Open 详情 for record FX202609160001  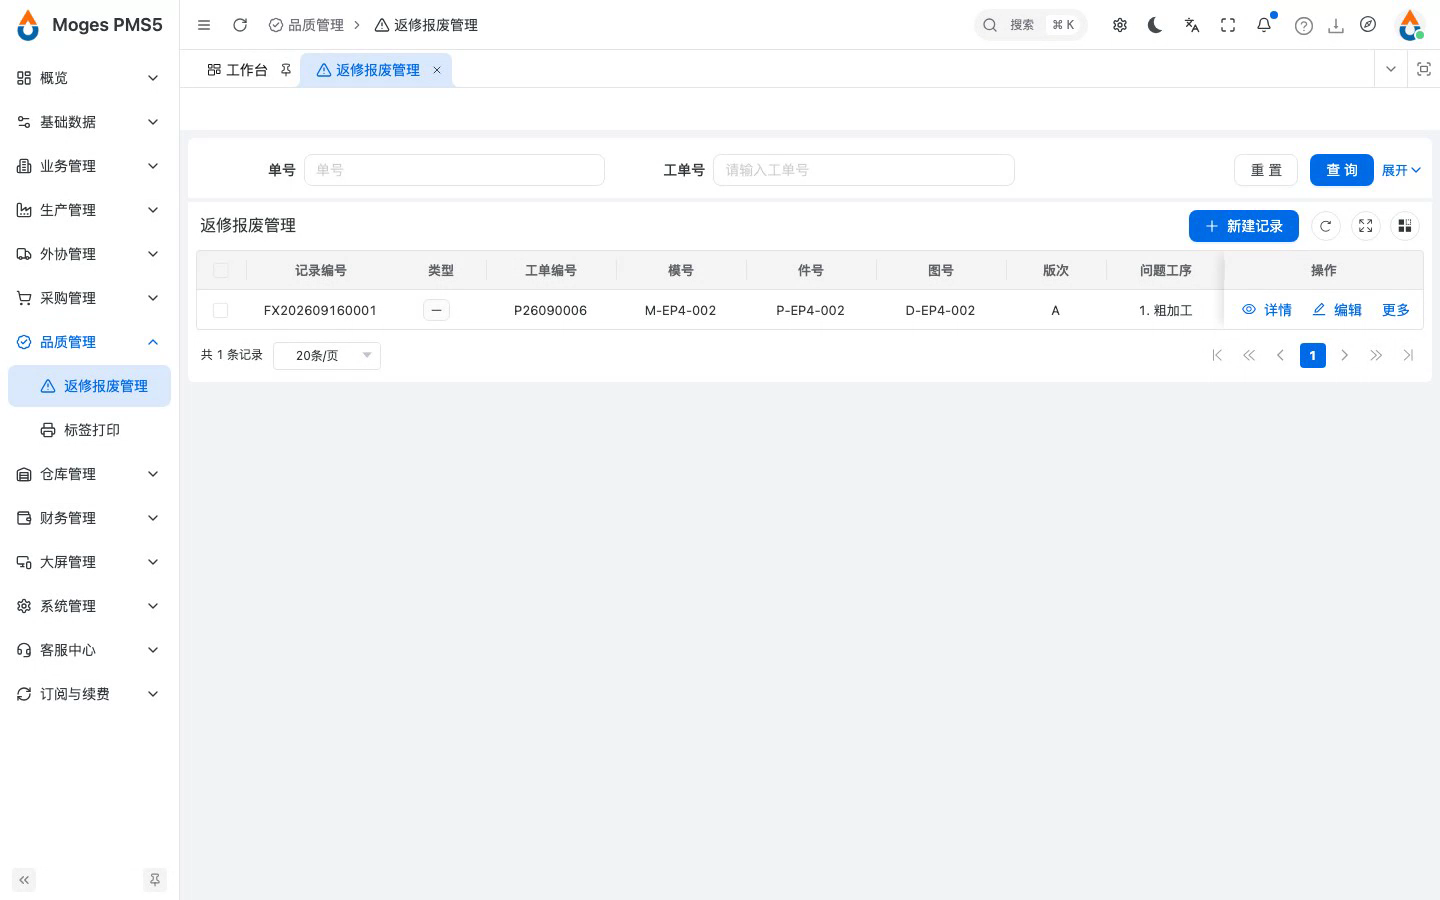coord(1267,310)
